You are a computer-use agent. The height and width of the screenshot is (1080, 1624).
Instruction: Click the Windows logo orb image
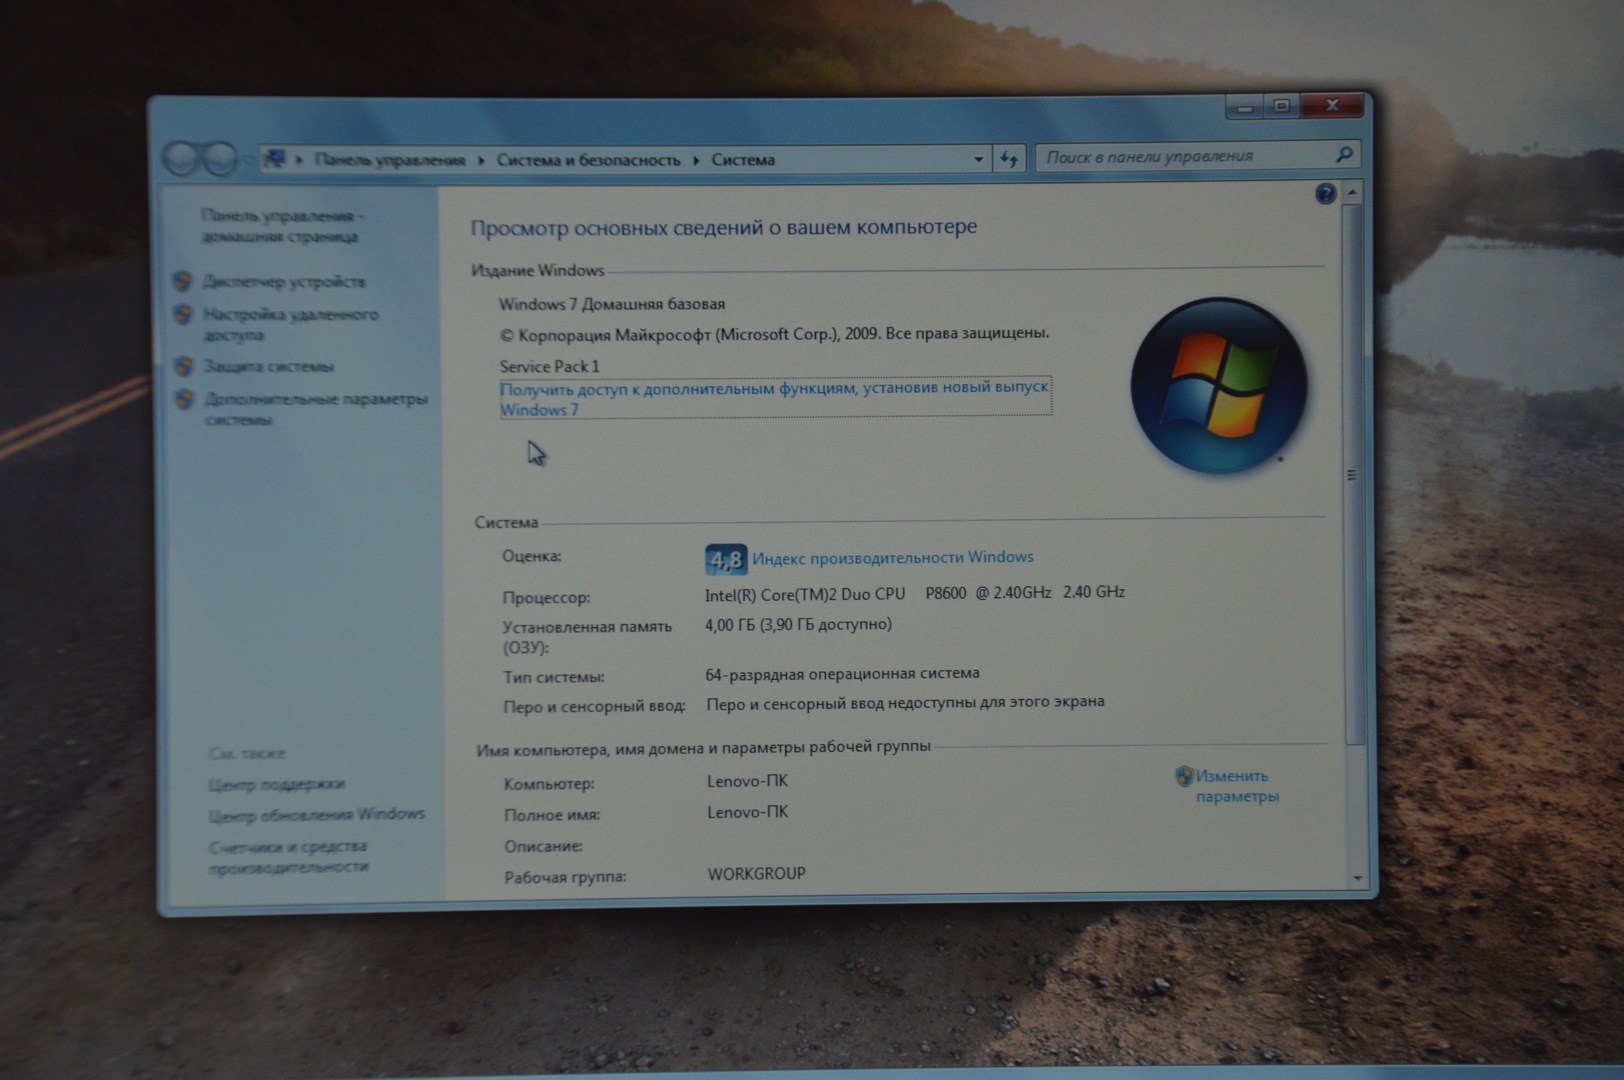[1219, 385]
